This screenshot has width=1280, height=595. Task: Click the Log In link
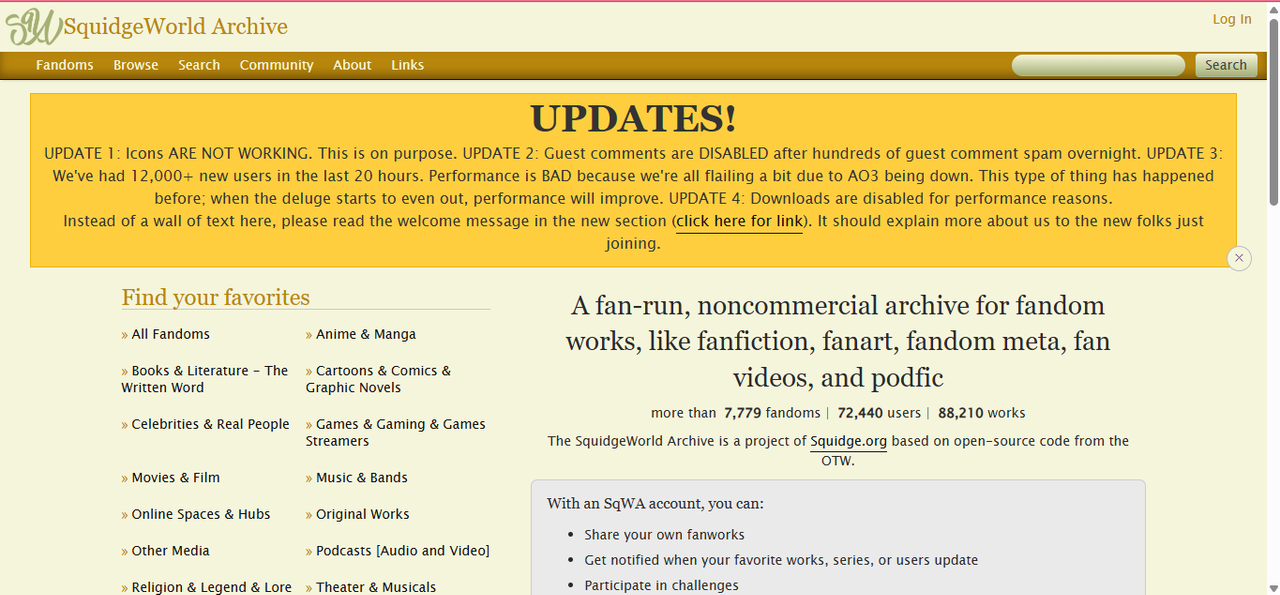click(x=1232, y=19)
